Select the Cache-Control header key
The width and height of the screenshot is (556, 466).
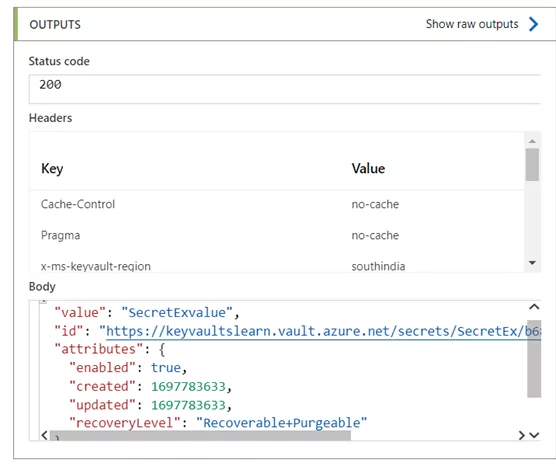[x=78, y=204]
